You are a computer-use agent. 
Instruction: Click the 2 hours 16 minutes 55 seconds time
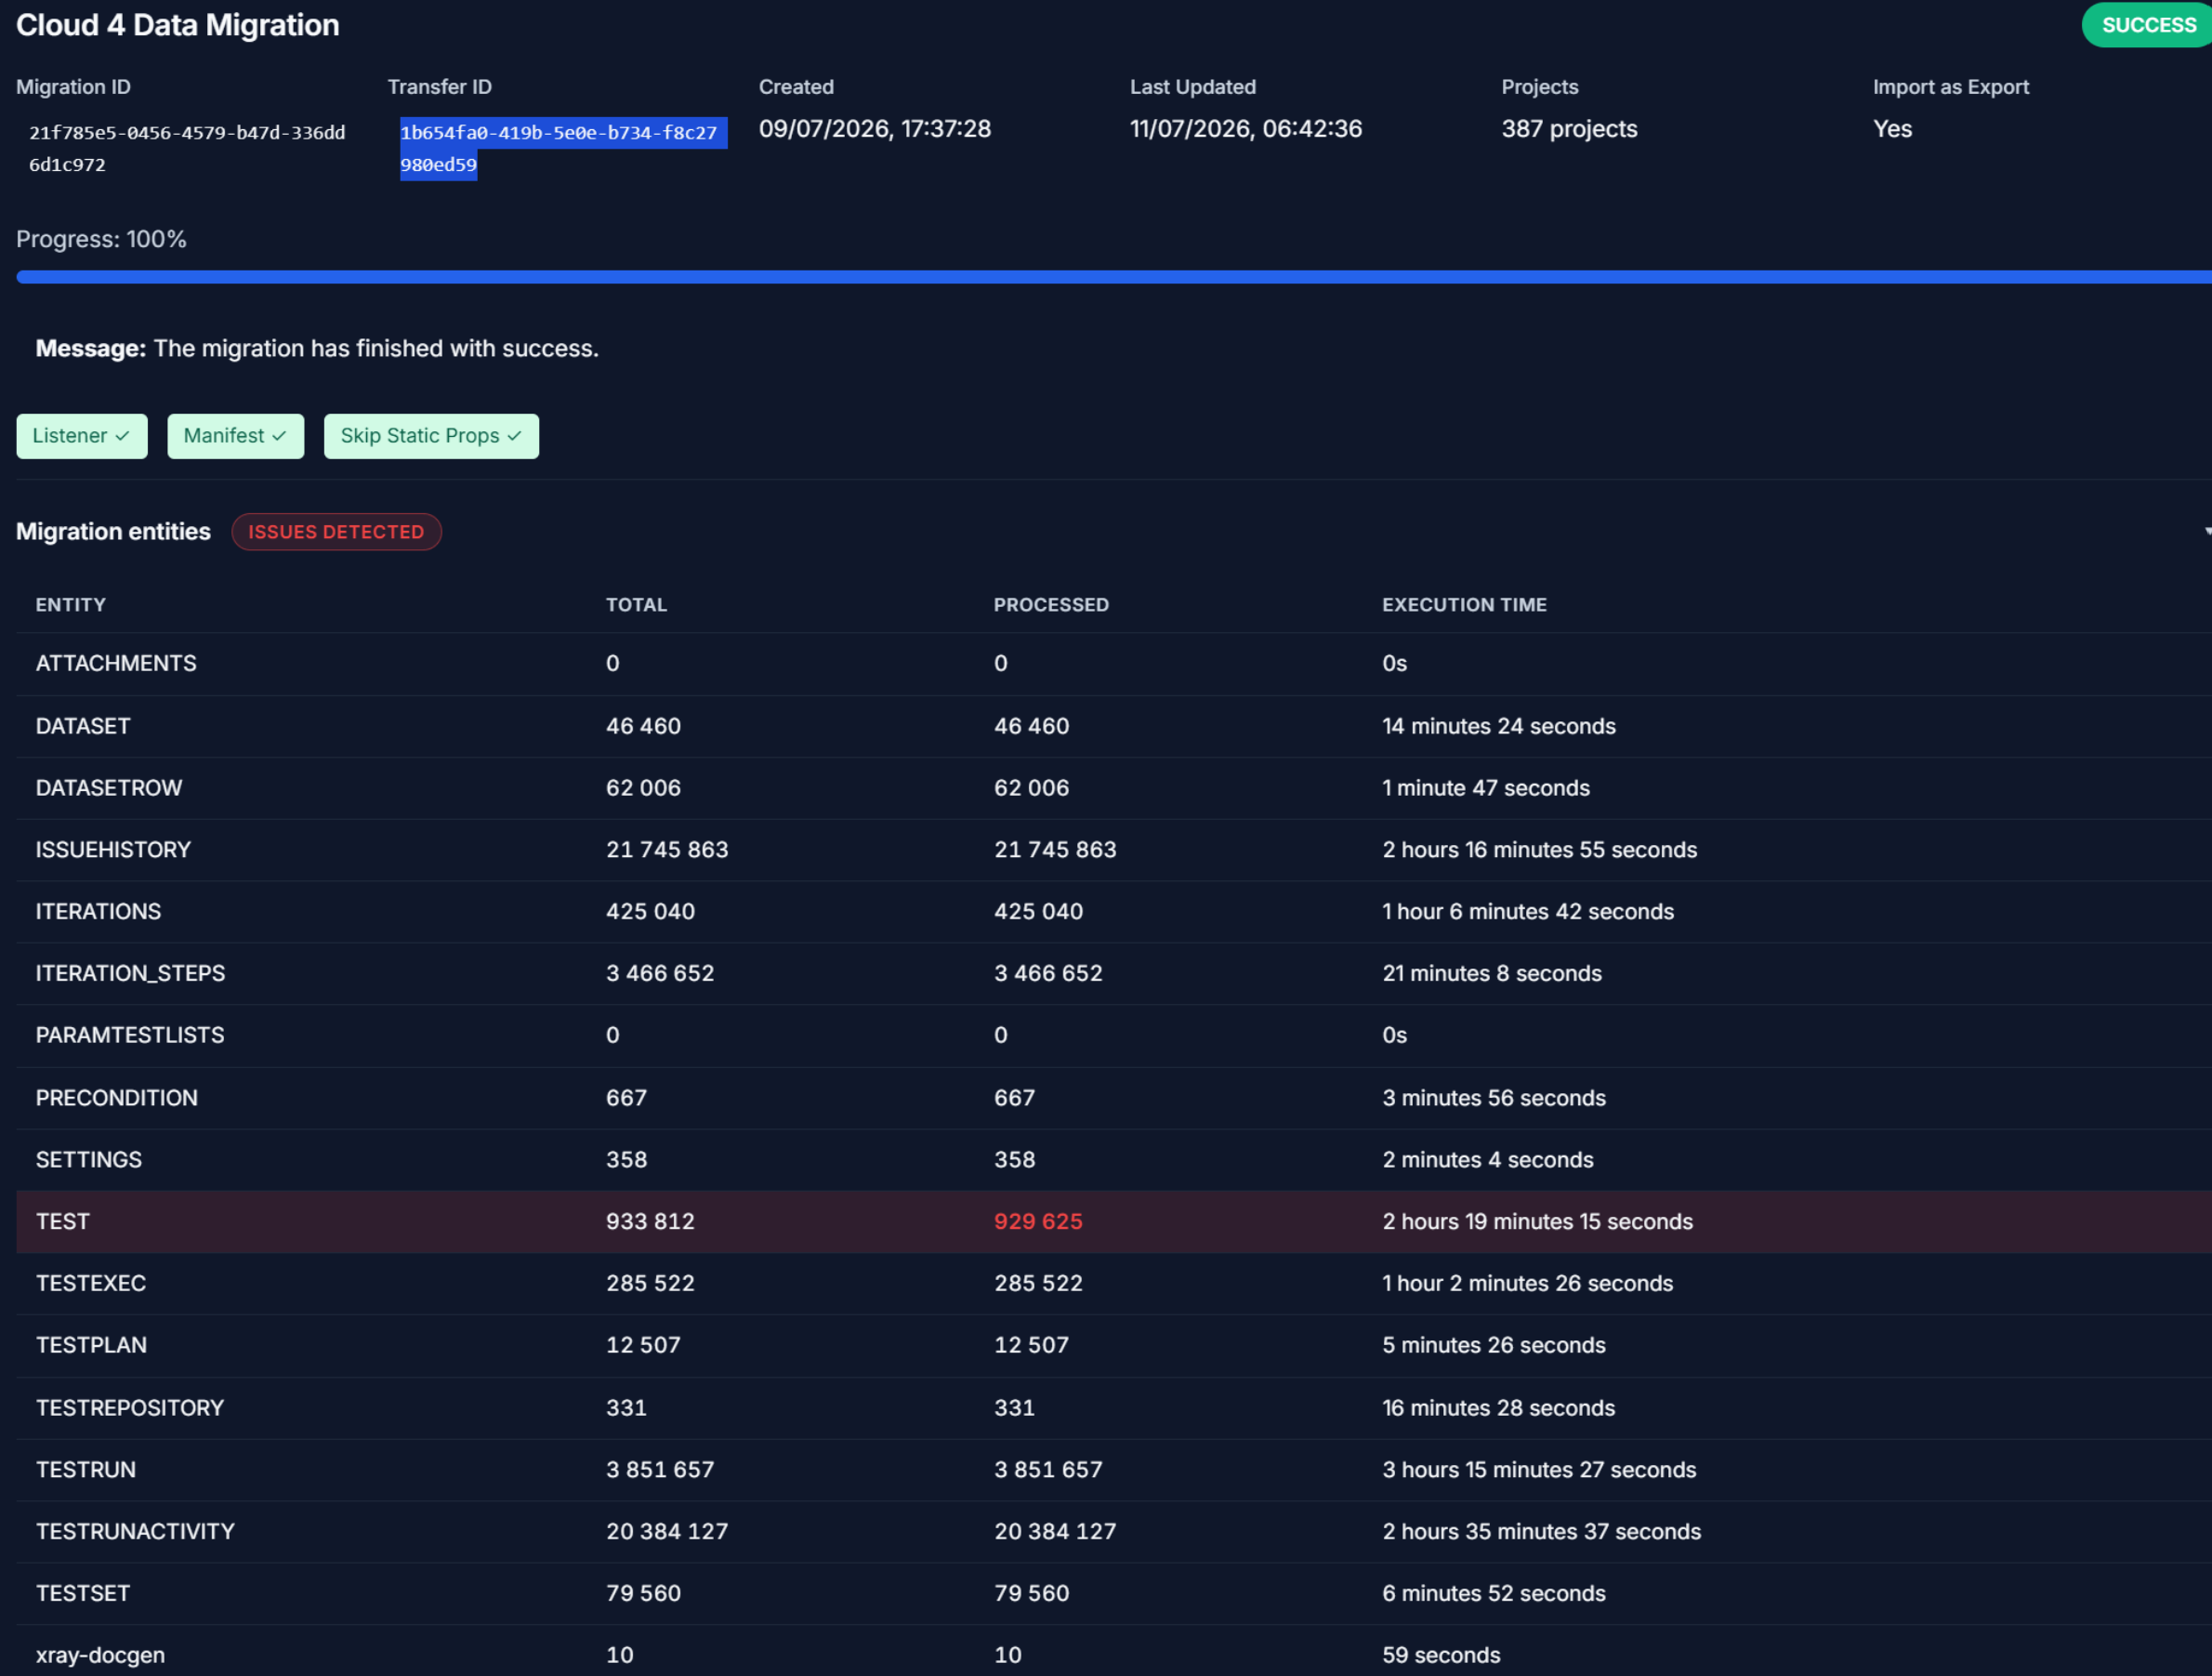[1540, 850]
